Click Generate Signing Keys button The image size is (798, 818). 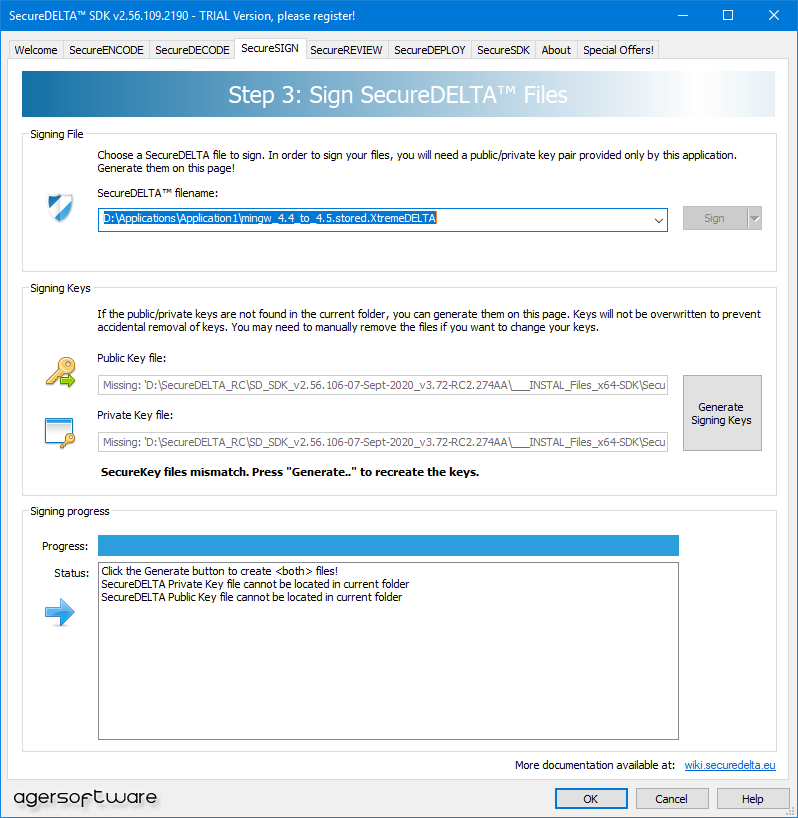pos(722,413)
